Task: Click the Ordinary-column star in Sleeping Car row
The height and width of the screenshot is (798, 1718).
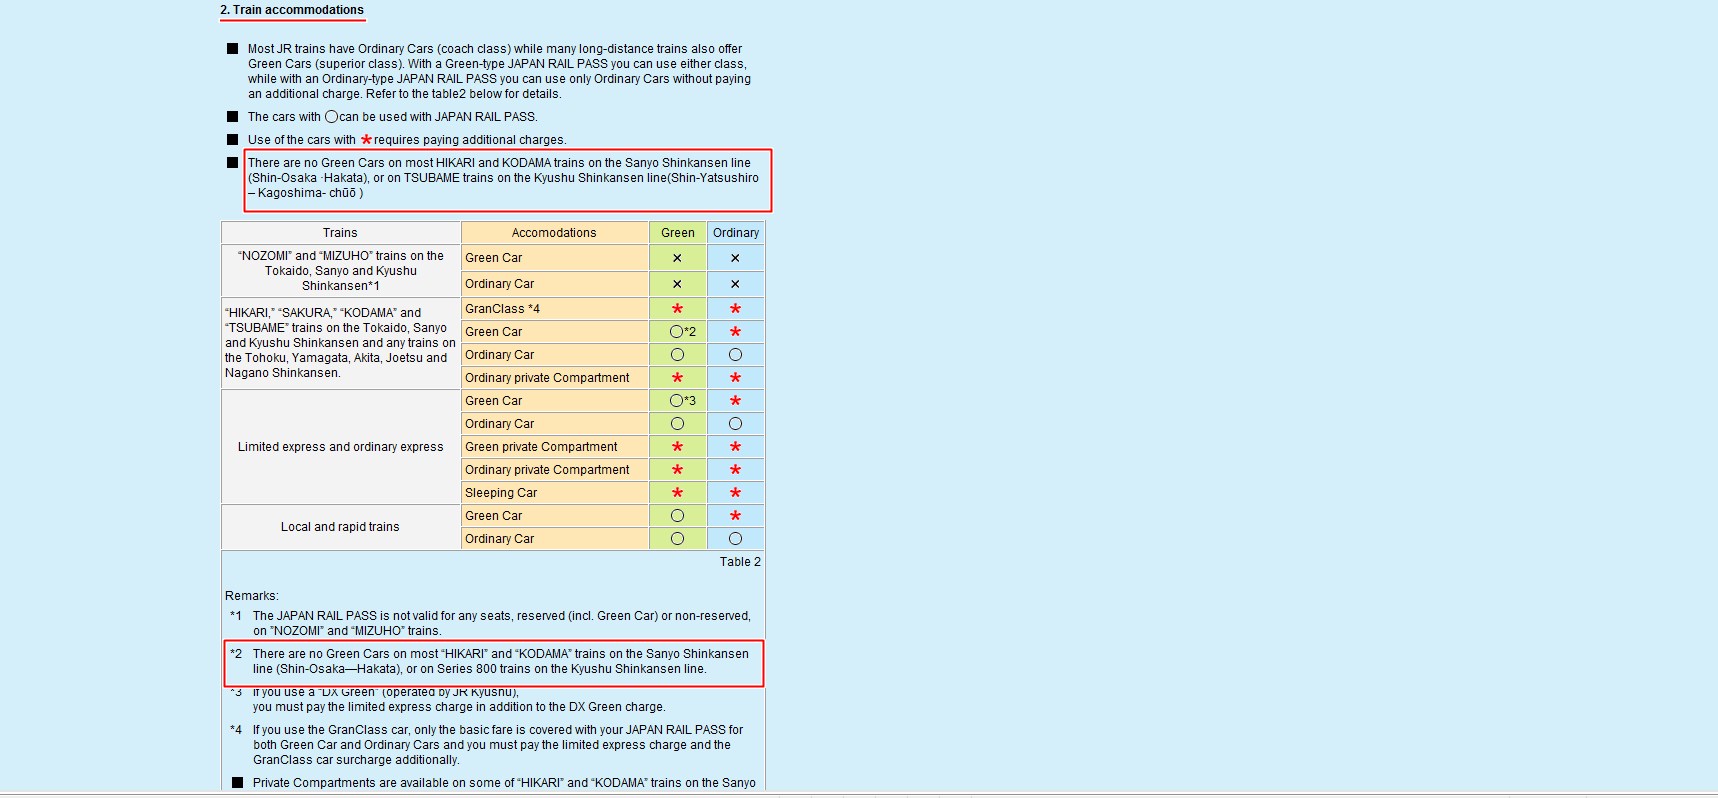Action: click(735, 493)
